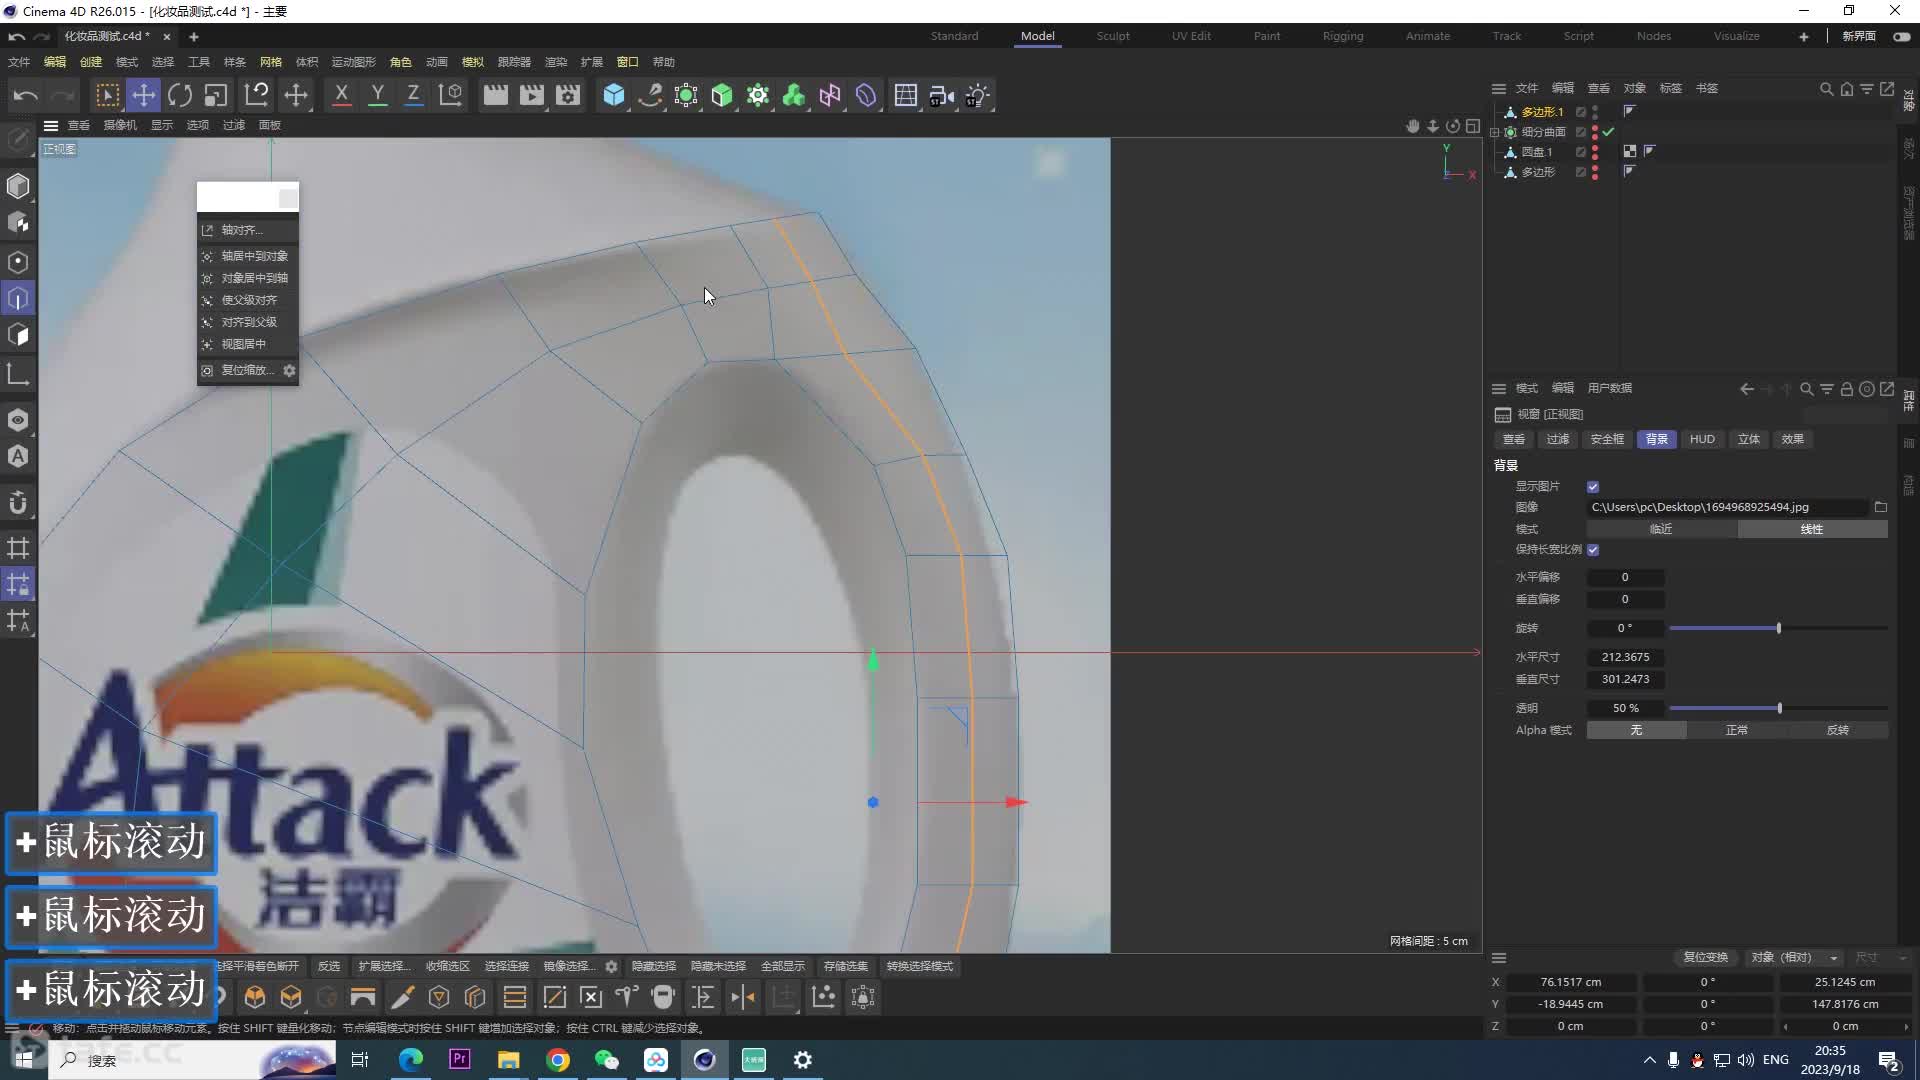Screen dimensions: 1920x1080
Task: Click the camera object icon
Action: [x=942, y=96]
